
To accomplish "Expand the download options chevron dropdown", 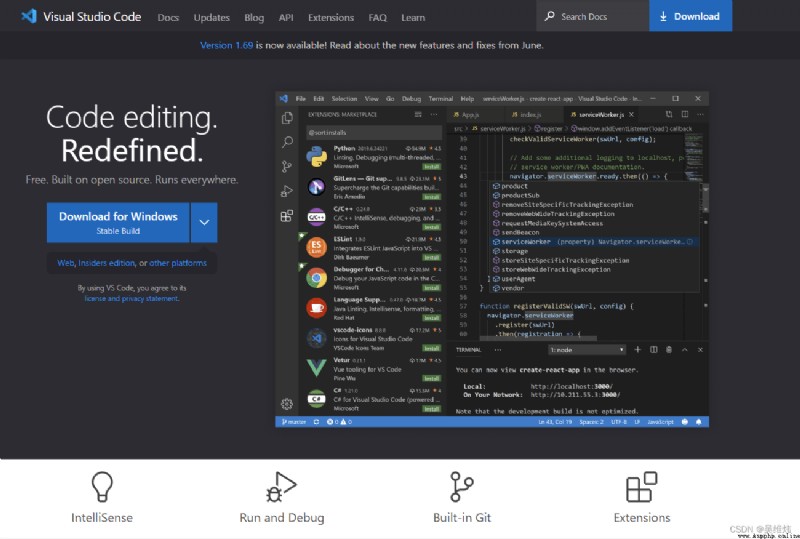I will [x=204, y=223].
